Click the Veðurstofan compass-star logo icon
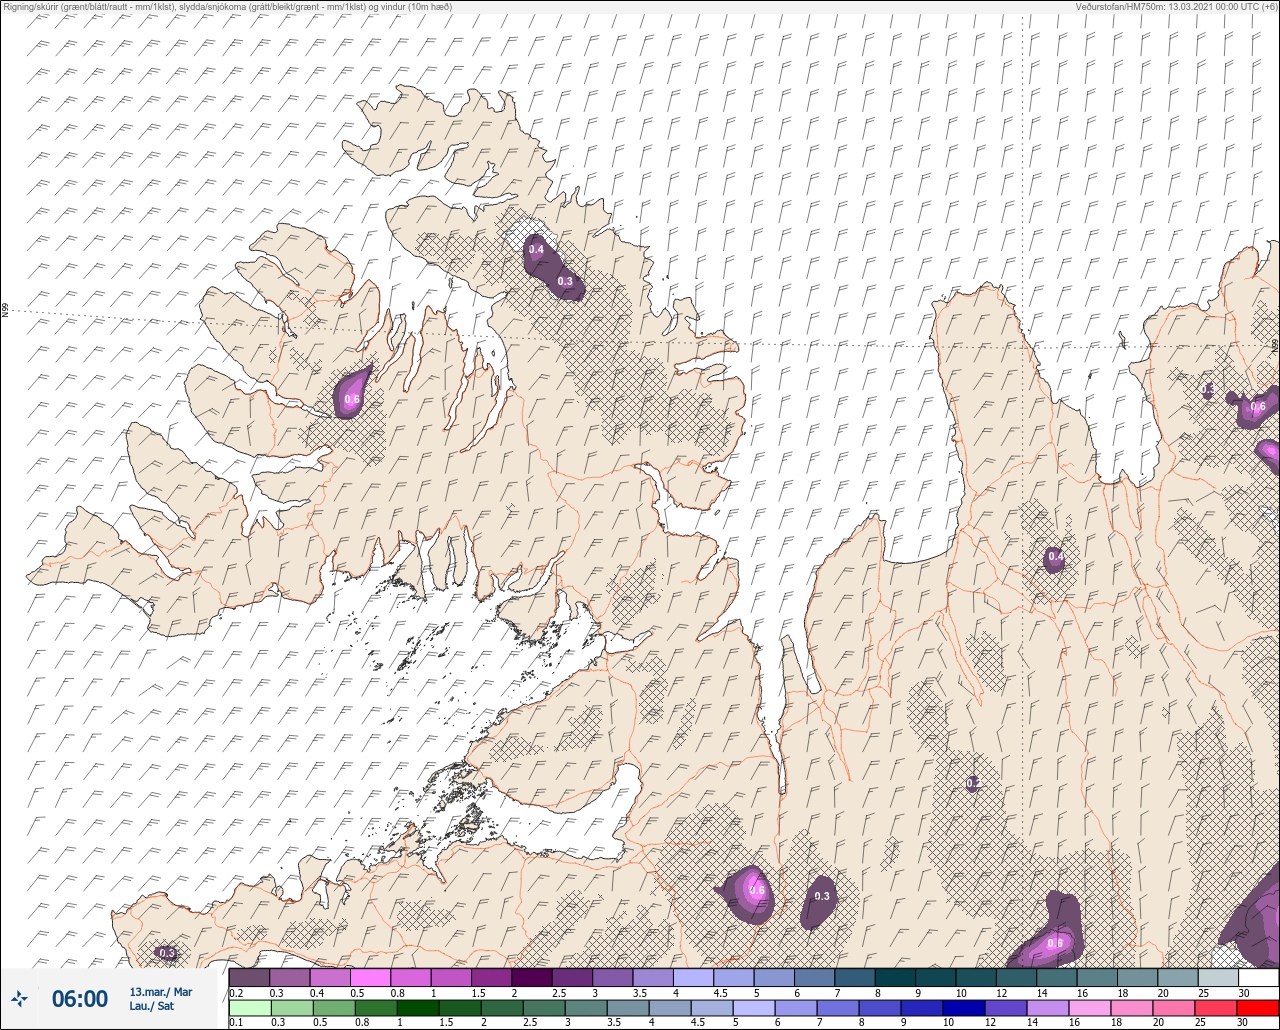 pyautogui.click(x=19, y=999)
